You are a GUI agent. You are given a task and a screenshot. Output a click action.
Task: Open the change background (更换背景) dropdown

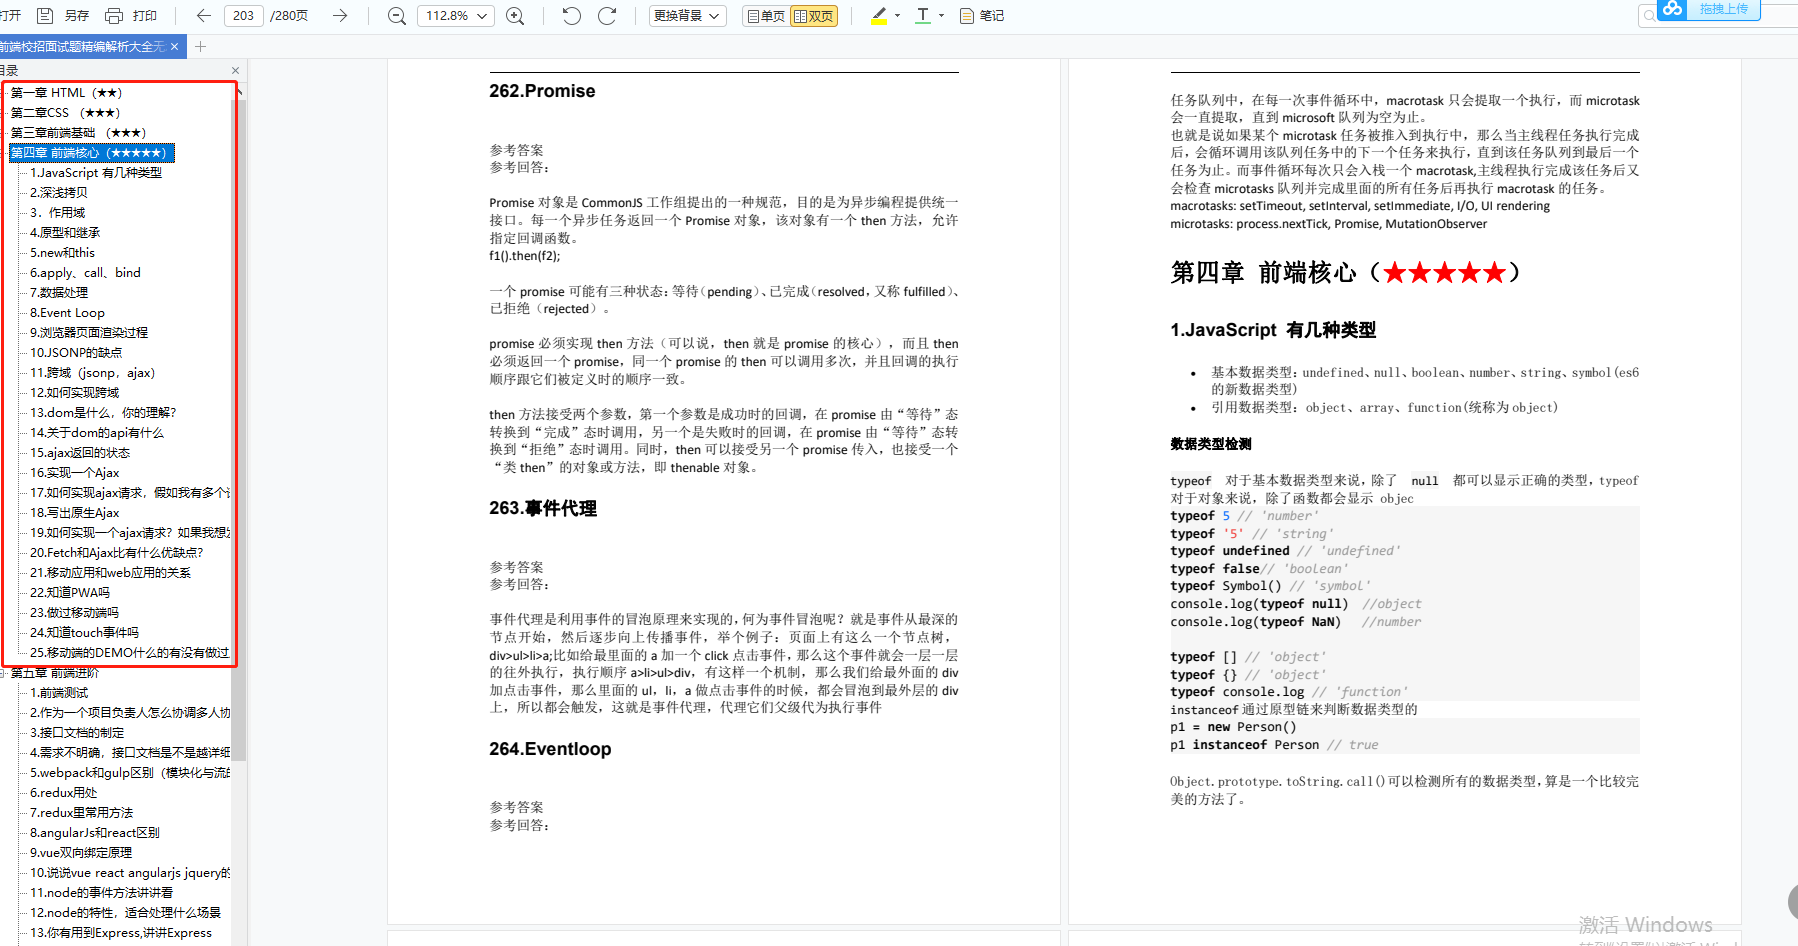[x=687, y=16]
